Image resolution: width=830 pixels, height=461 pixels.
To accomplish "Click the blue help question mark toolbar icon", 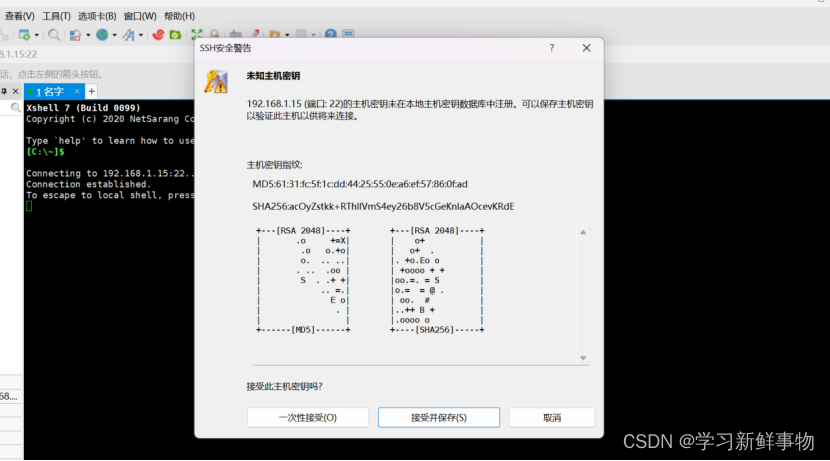I will (331, 34).
